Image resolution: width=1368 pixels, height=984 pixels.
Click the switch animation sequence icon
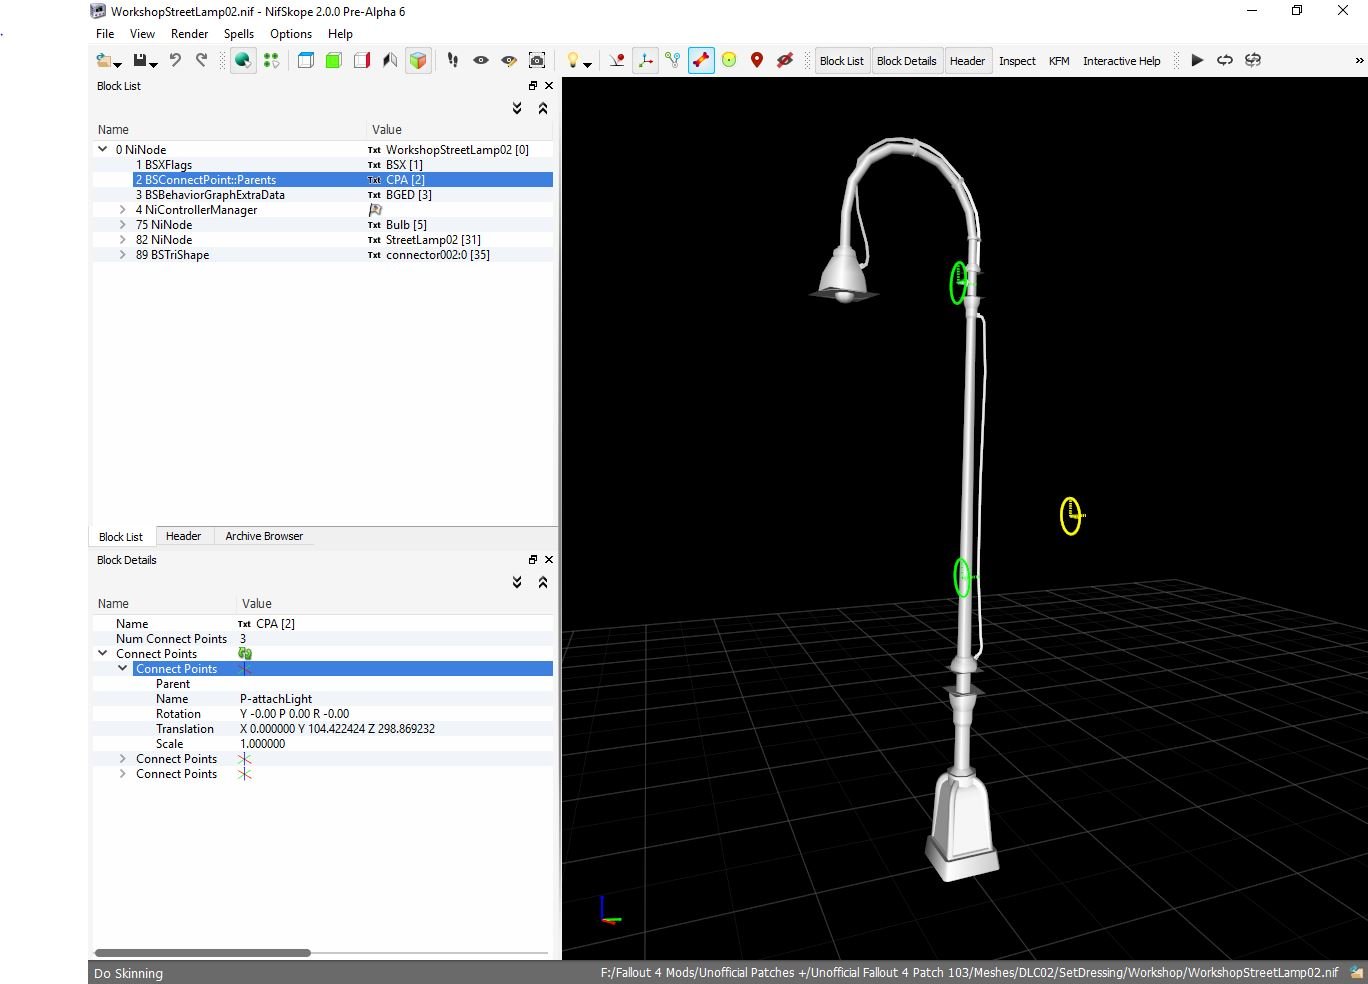pyautogui.click(x=1253, y=61)
